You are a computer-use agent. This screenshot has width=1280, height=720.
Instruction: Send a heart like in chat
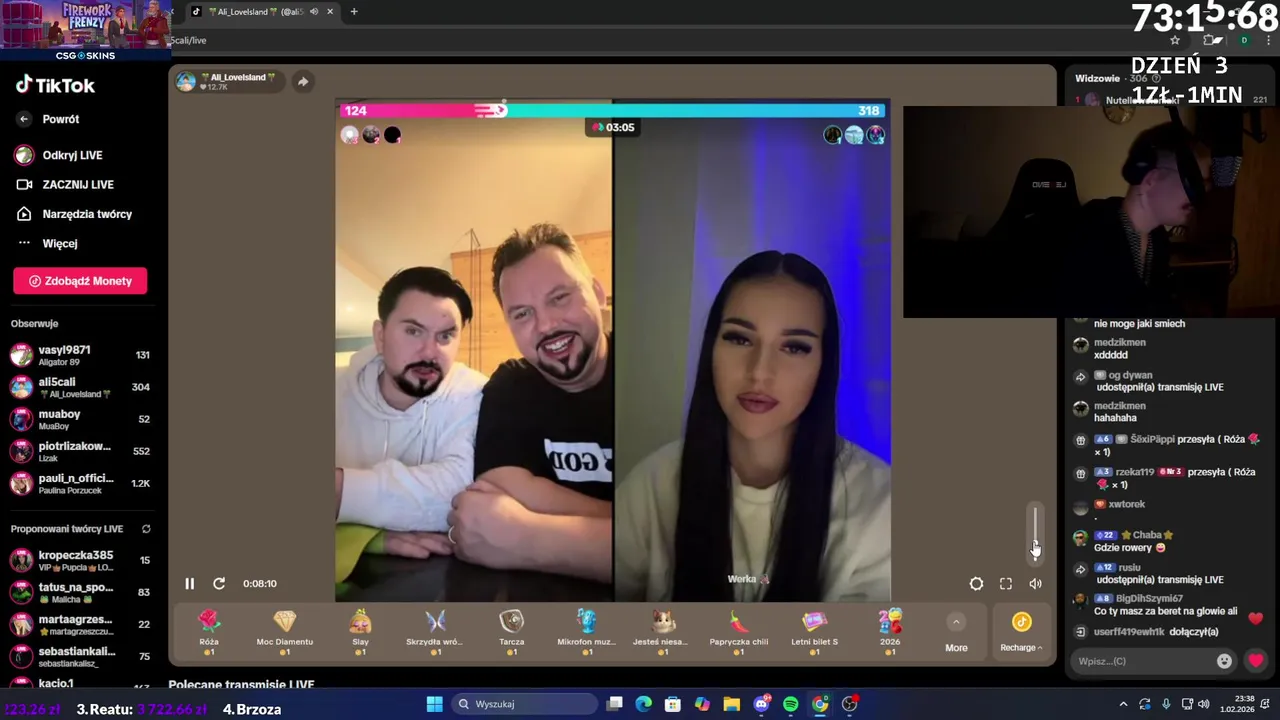(x=1256, y=661)
